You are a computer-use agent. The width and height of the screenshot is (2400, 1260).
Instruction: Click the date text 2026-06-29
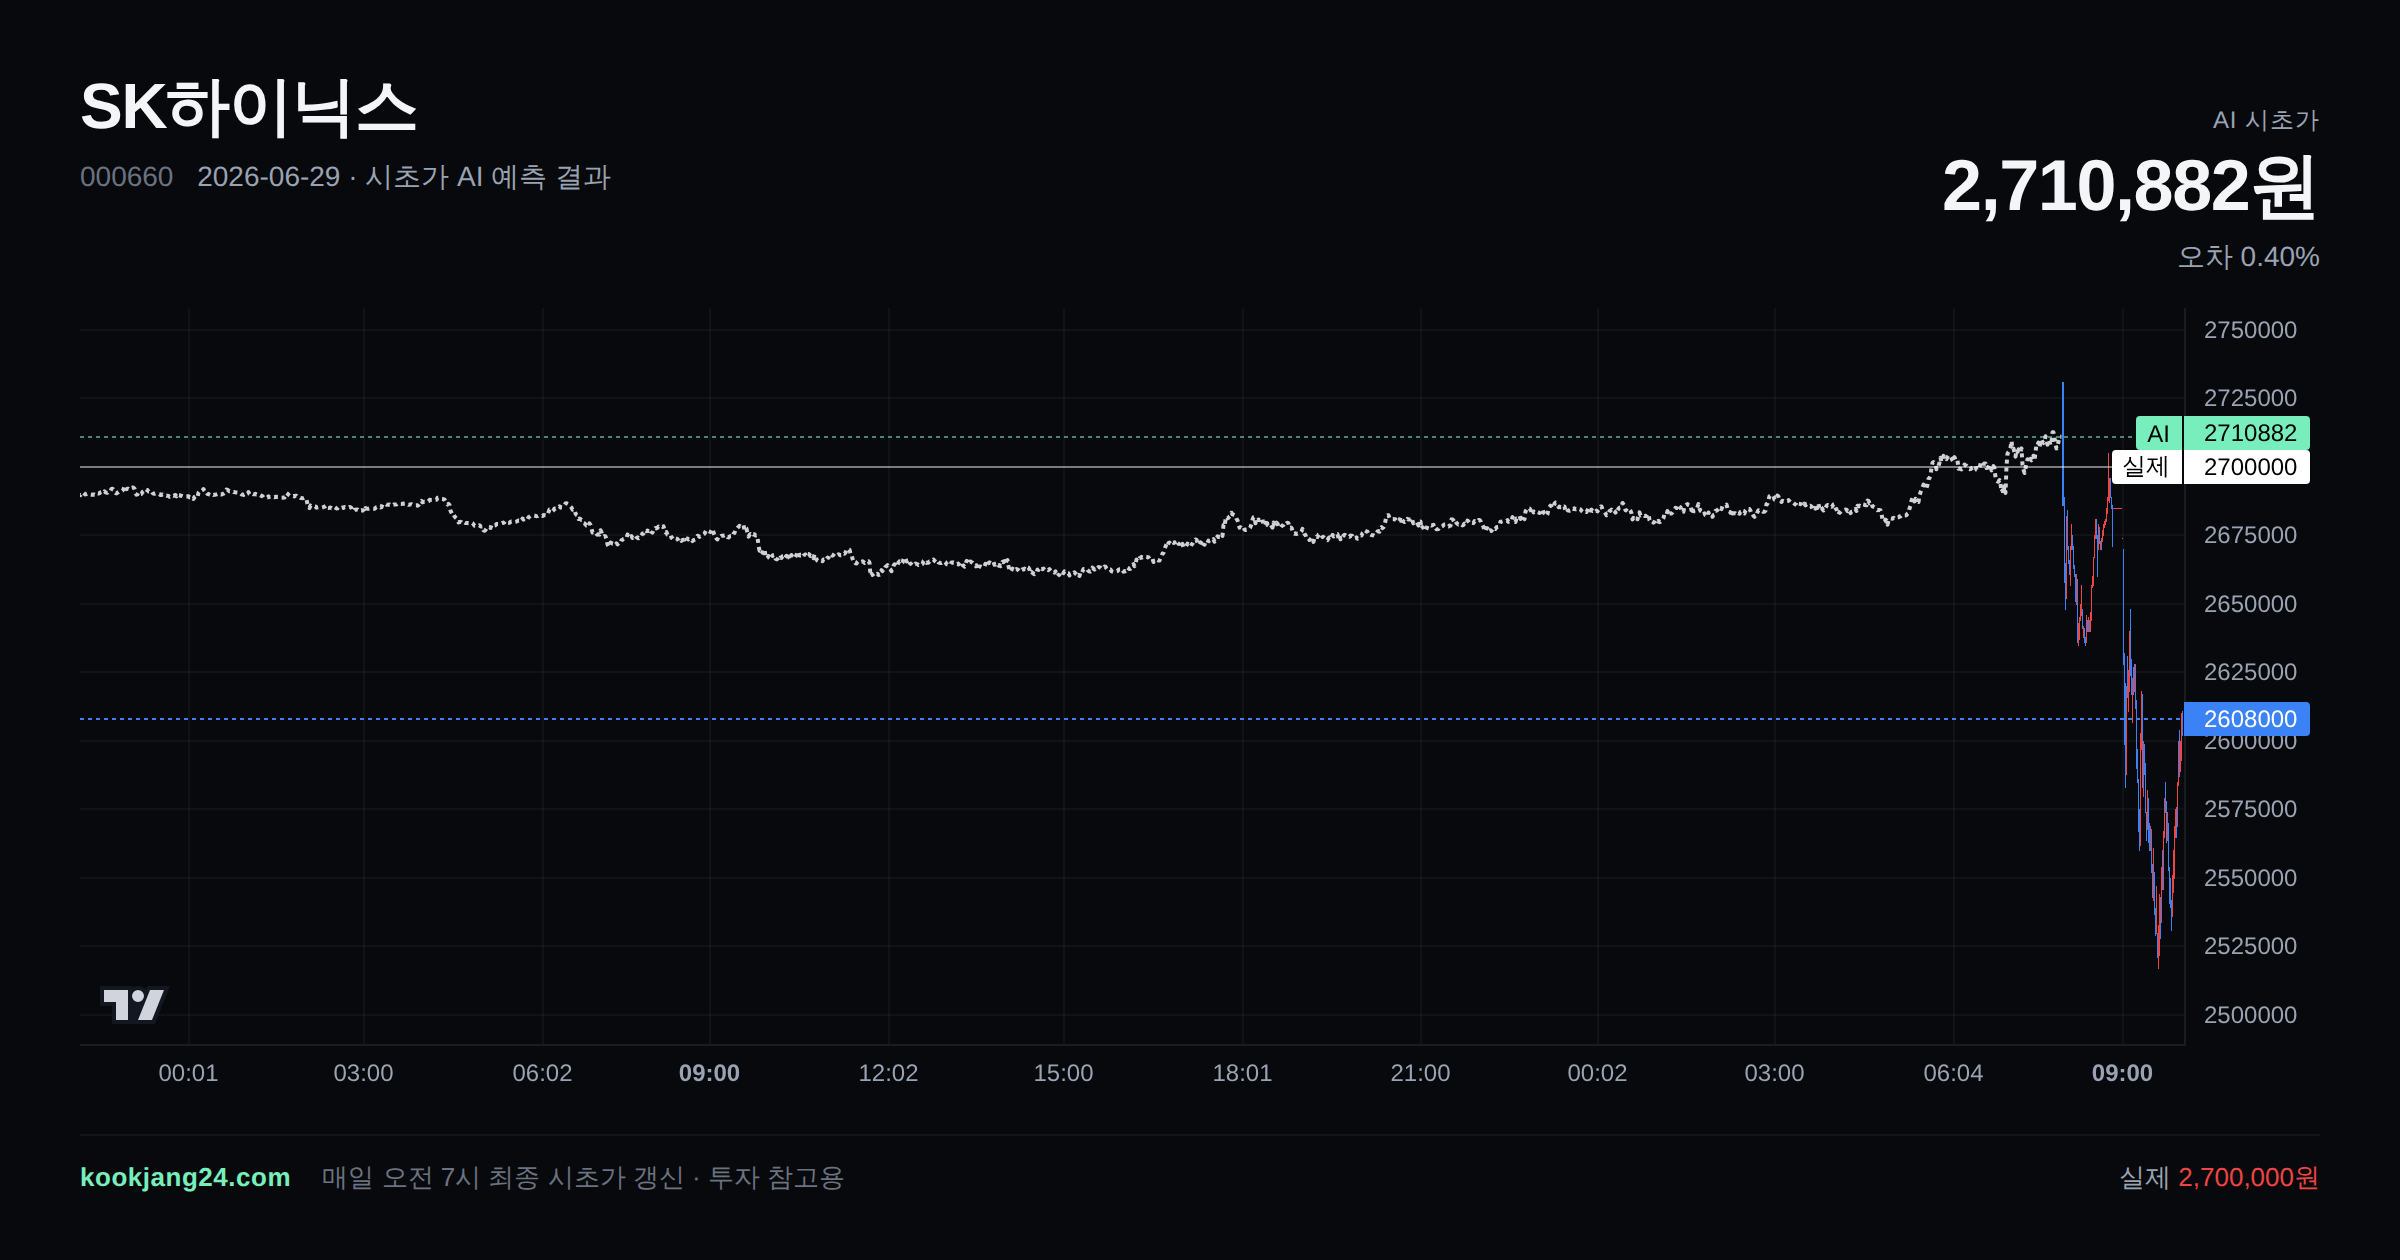268,177
